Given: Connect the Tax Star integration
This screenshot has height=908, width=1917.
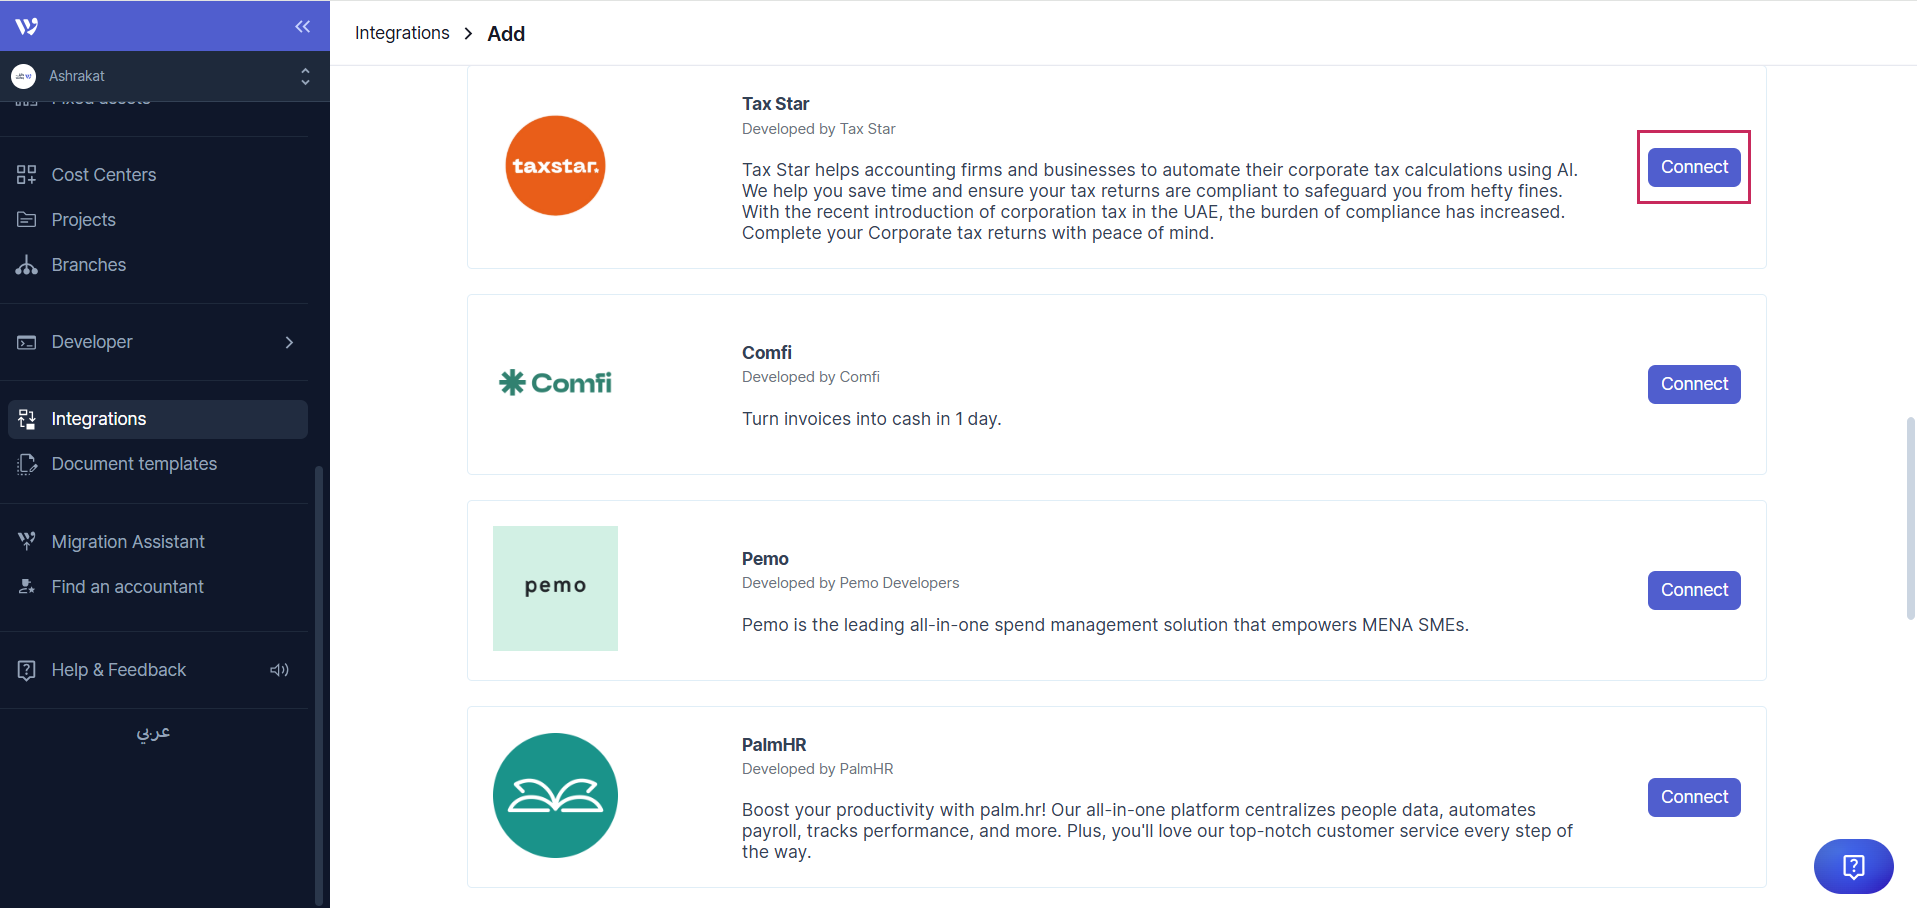Looking at the screenshot, I should coord(1693,167).
